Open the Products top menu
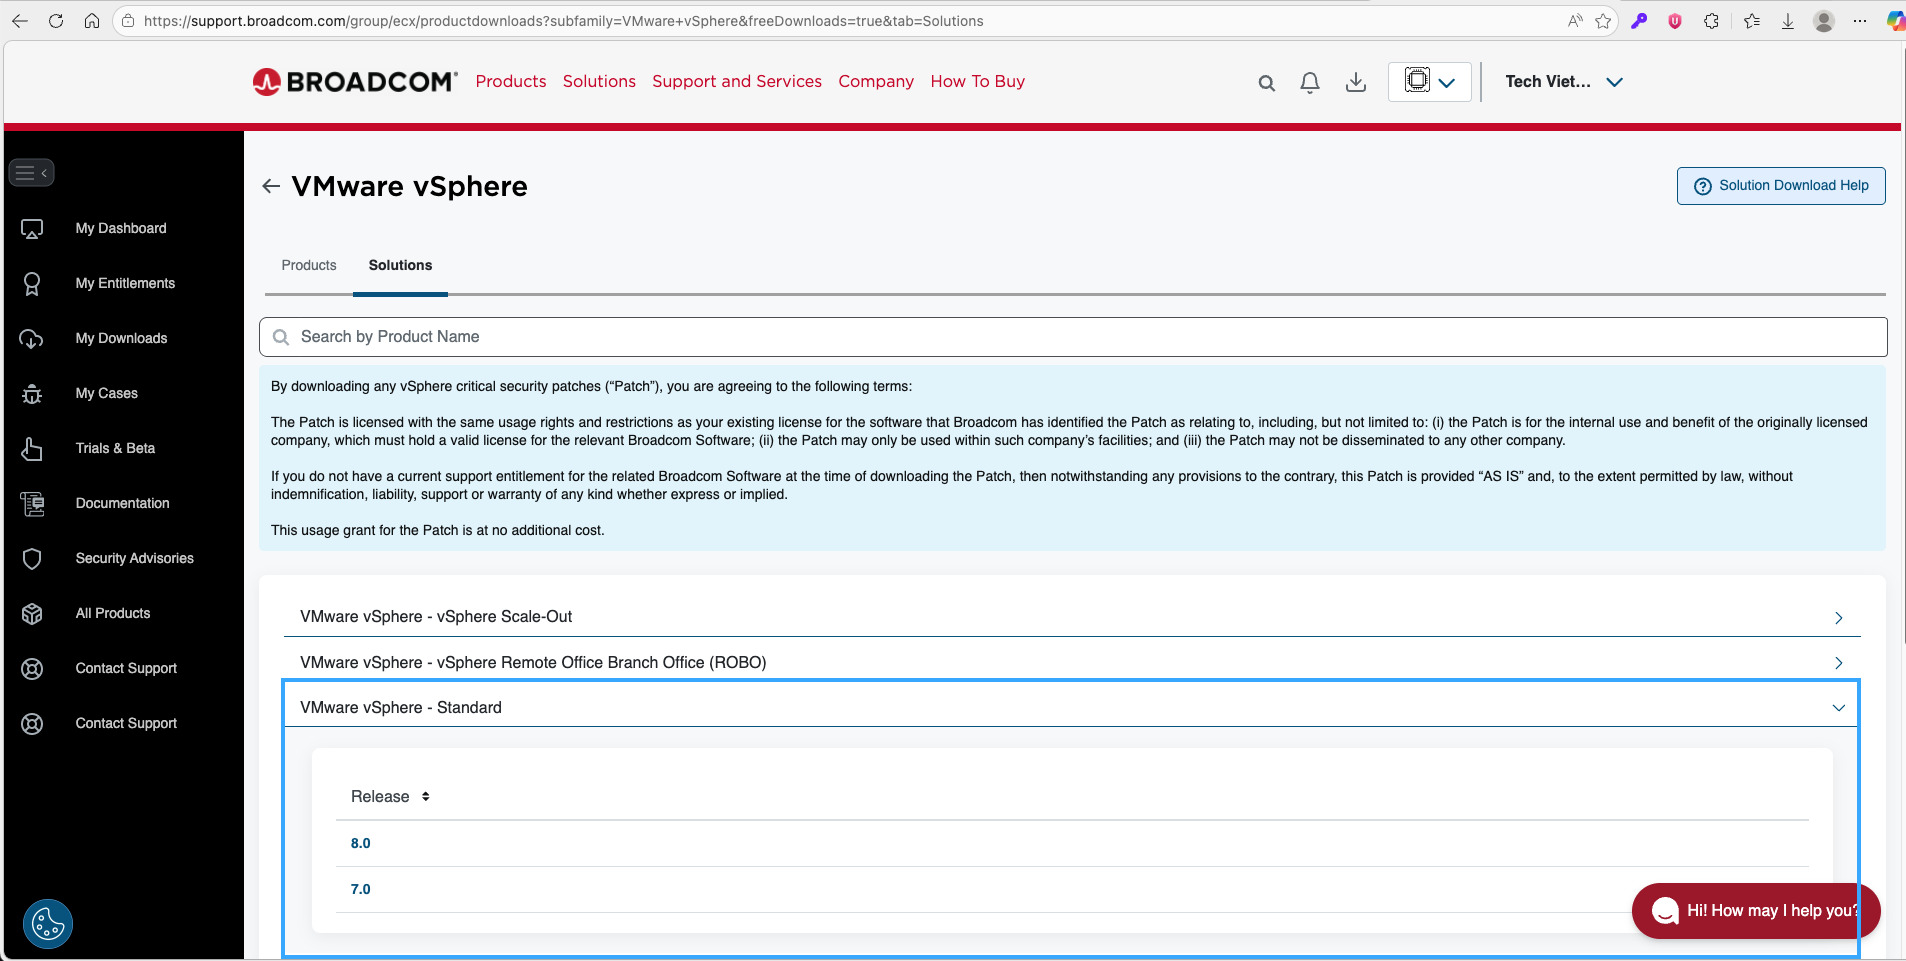The image size is (1906, 961). point(511,82)
